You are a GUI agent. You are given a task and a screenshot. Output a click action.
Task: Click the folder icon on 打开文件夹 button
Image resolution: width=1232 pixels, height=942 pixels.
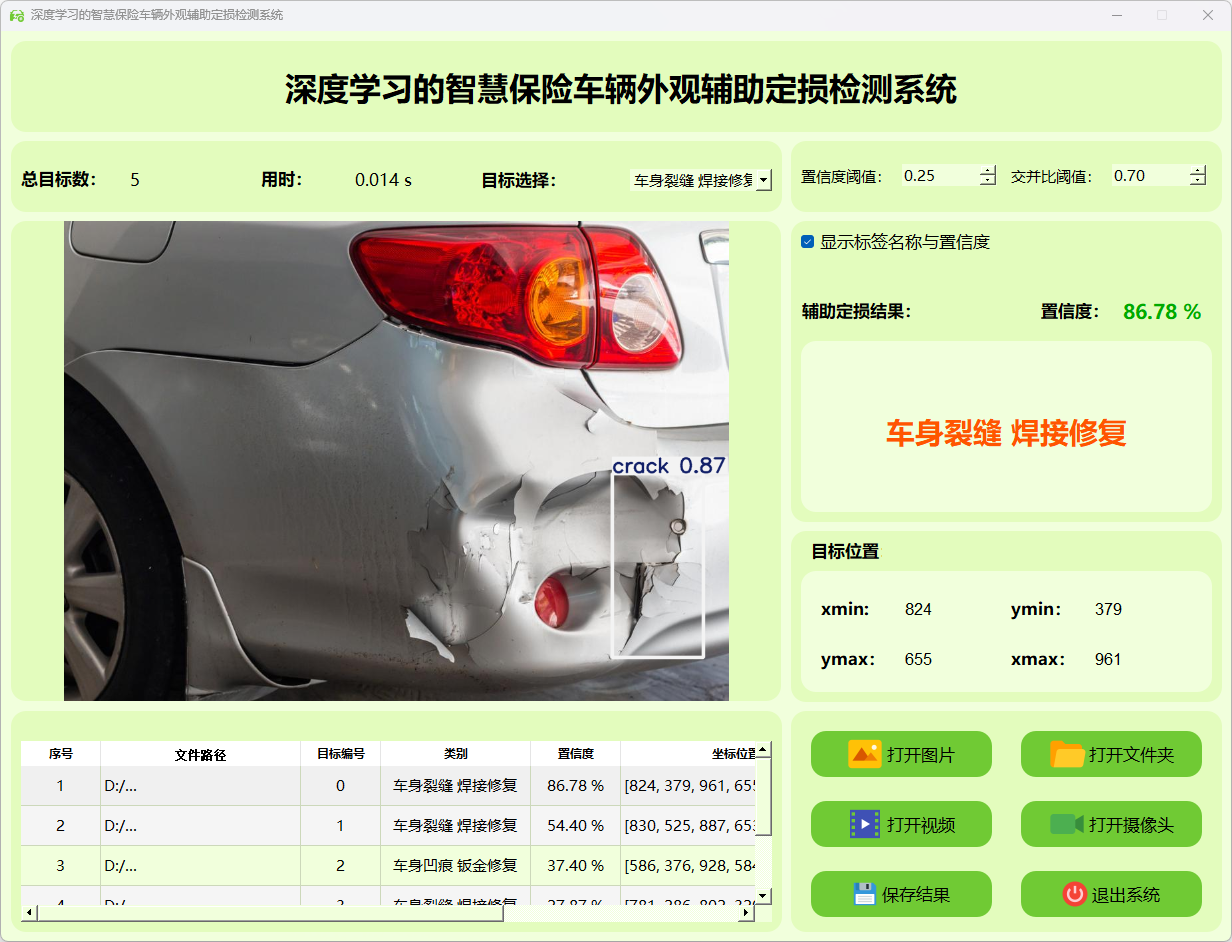[x=1067, y=754]
